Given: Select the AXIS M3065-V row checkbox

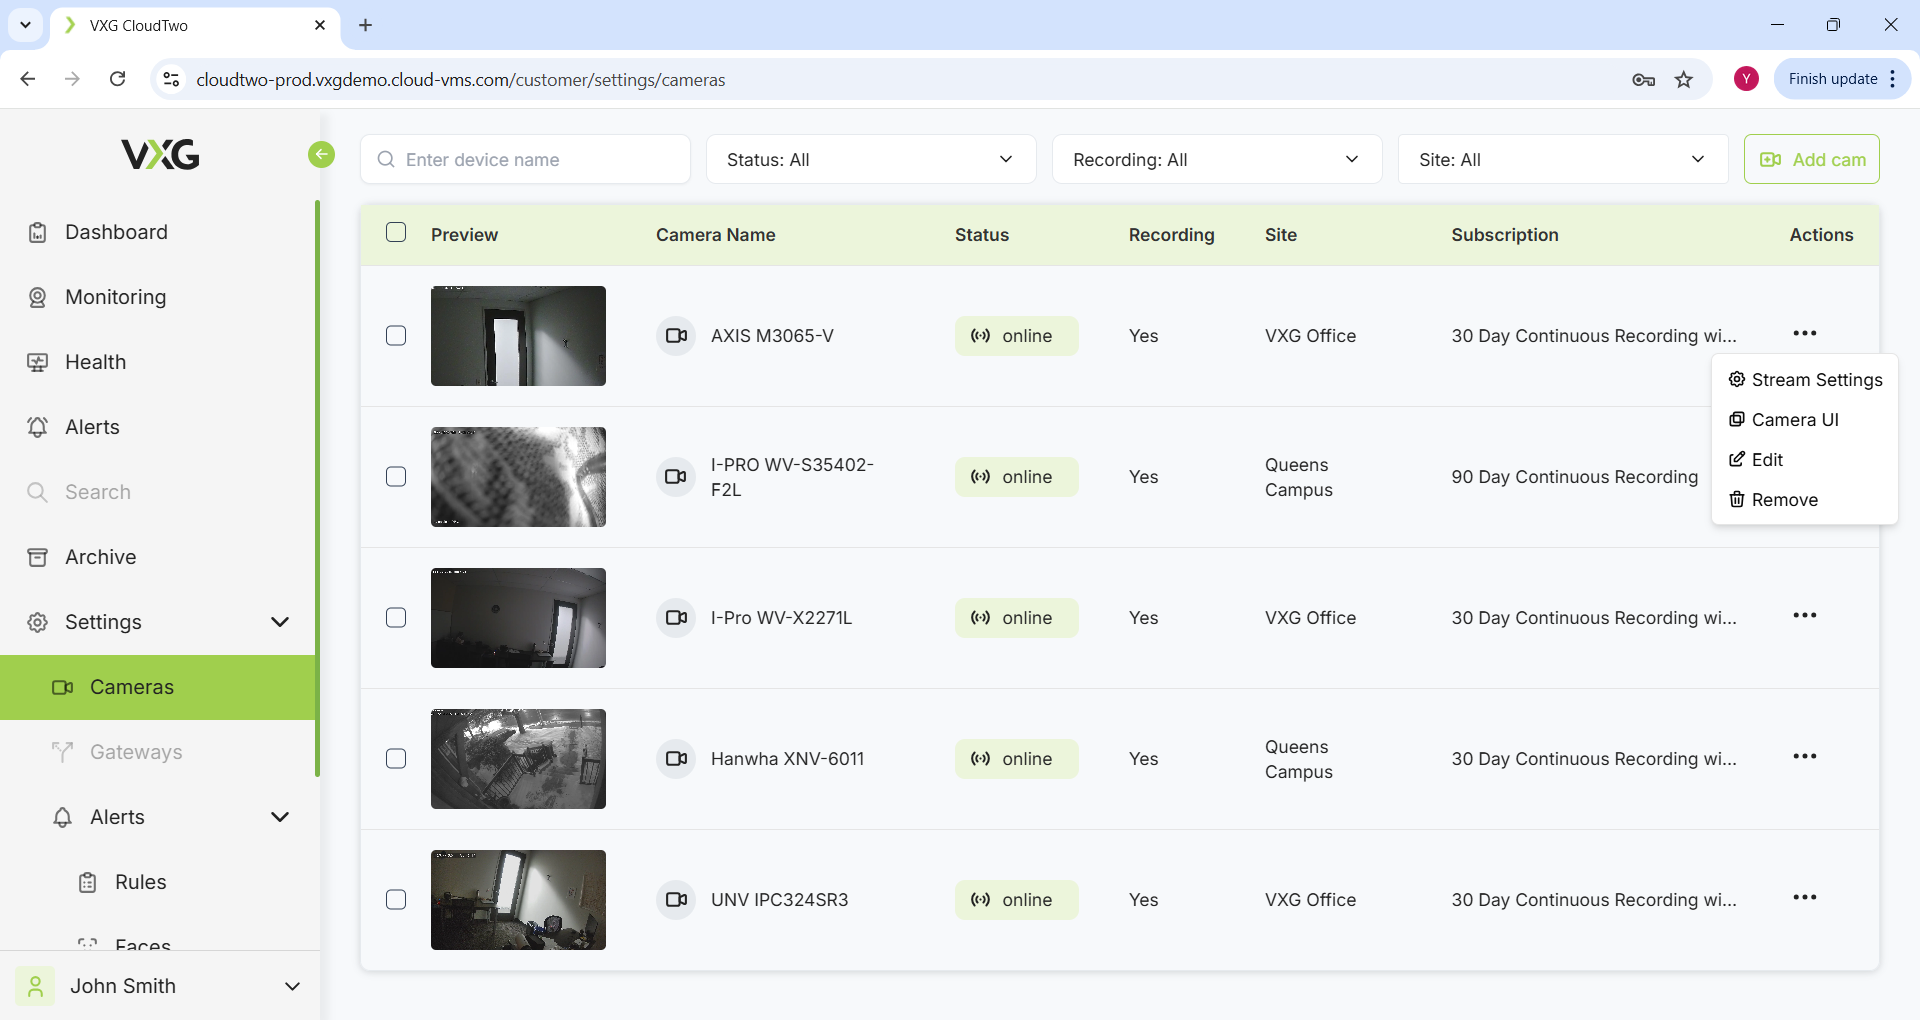Looking at the screenshot, I should [x=396, y=336].
